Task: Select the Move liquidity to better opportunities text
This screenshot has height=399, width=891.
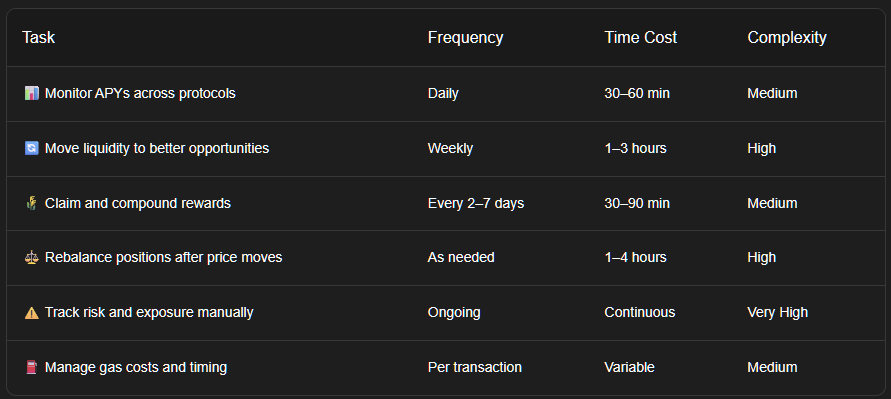Action: point(157,148)
